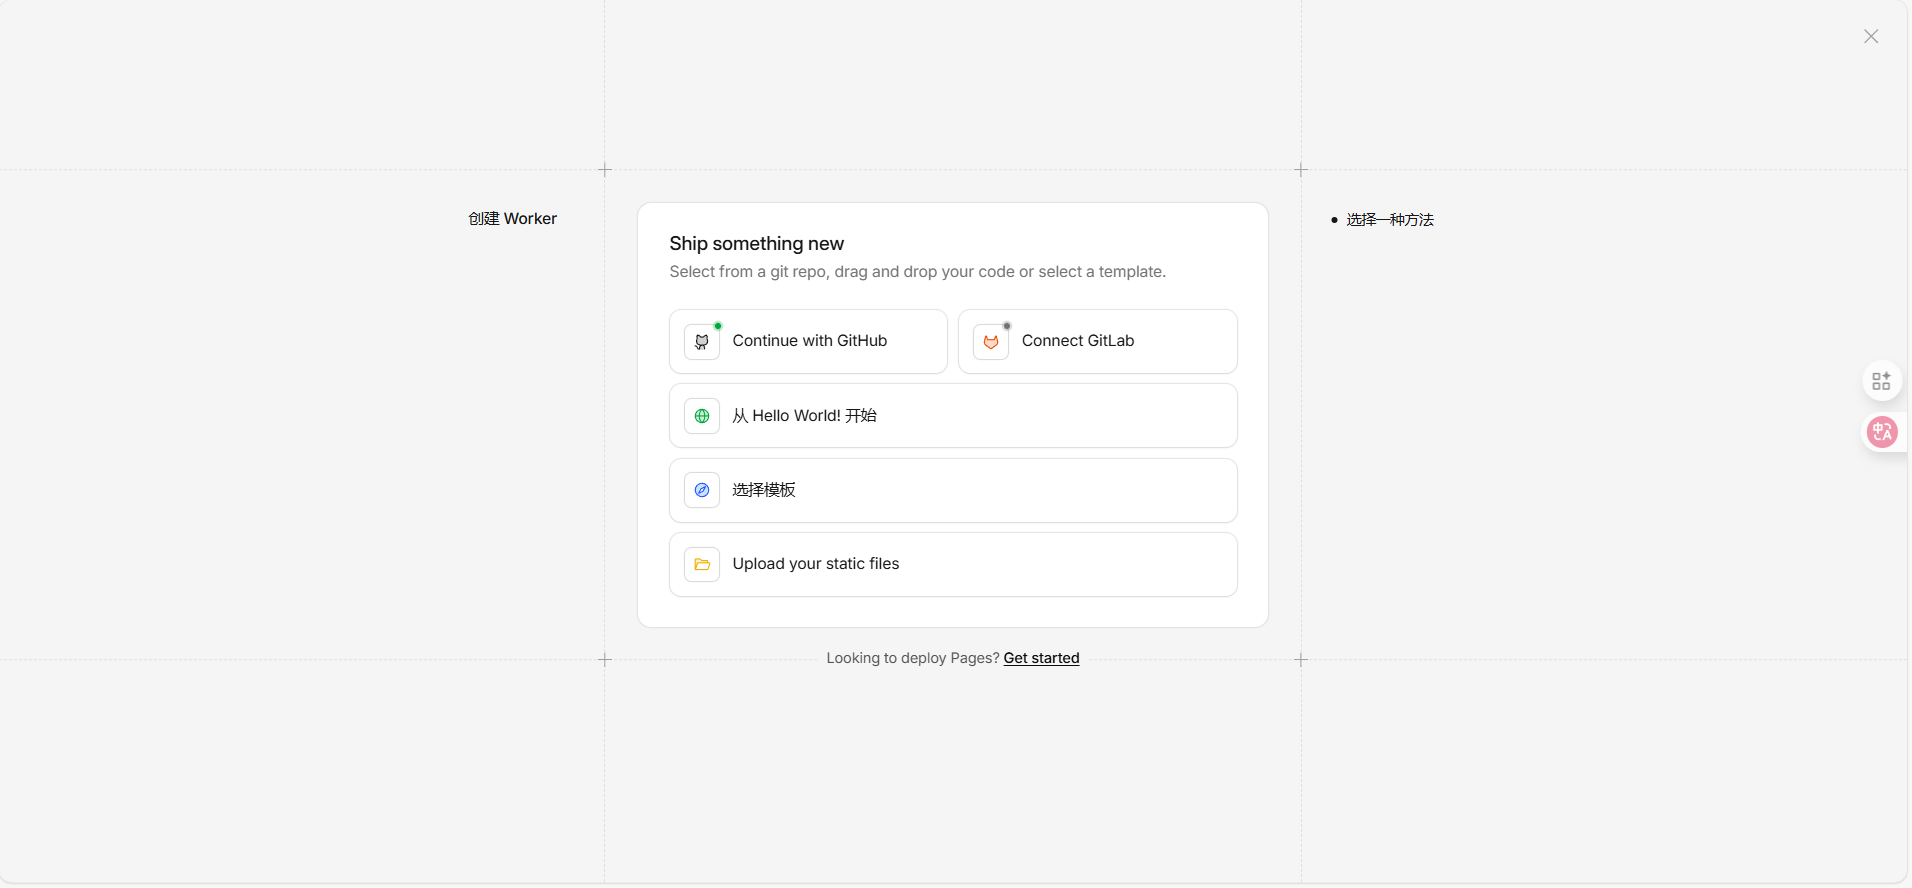Click the yellow folder upload icon
The height and width of the screenshot is (888, 1912).
pos(702,564)
